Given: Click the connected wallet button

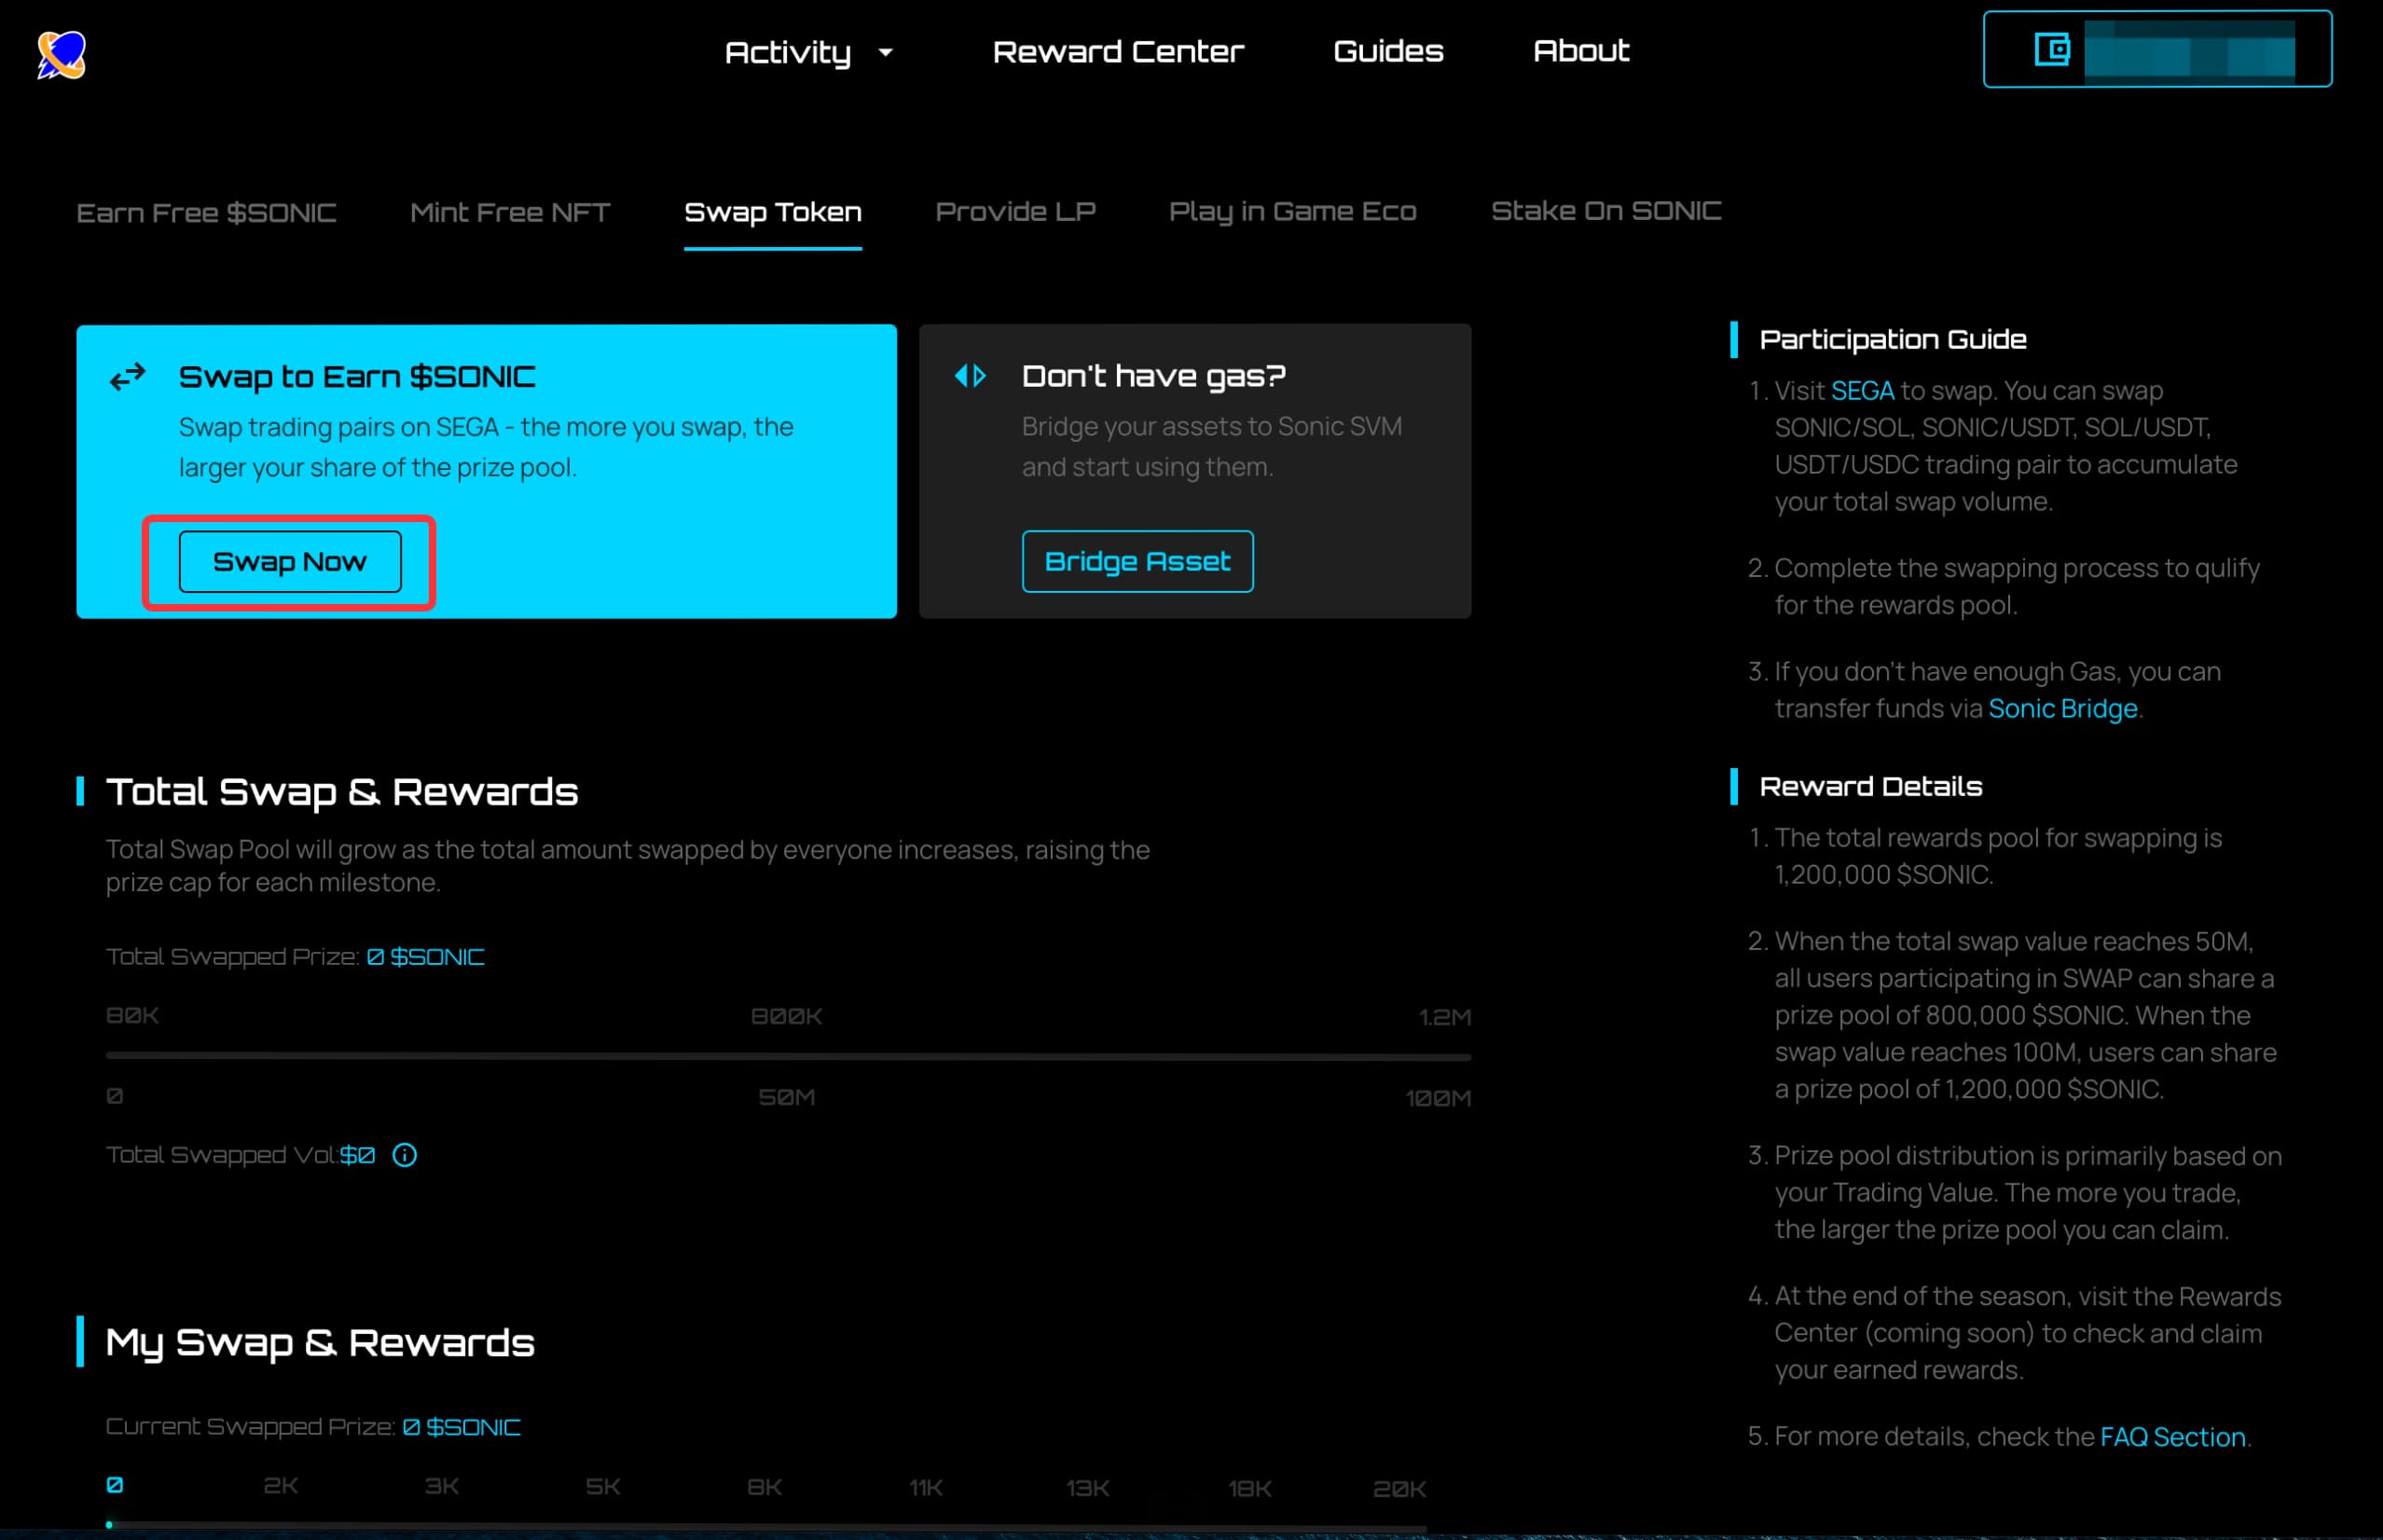Looking at the screenshot, I should tap(2157, 49).
